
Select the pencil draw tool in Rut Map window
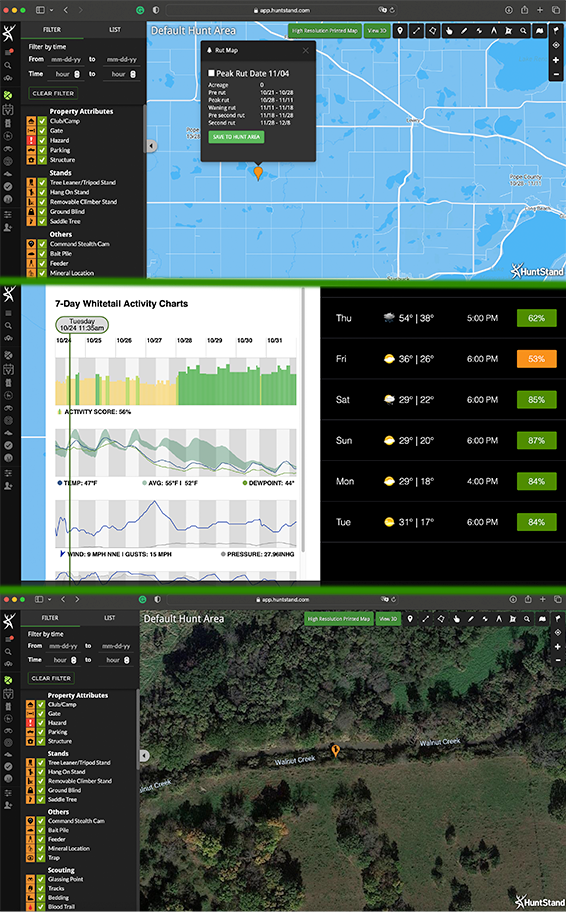[464, 31]
